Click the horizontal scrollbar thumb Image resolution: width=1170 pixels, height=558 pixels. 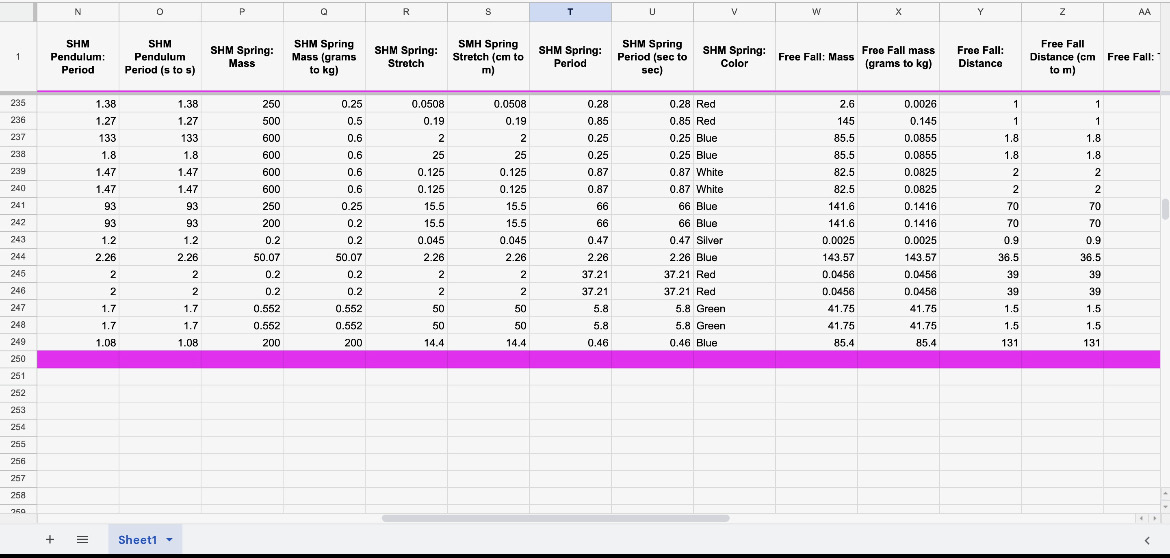[556, 518]
